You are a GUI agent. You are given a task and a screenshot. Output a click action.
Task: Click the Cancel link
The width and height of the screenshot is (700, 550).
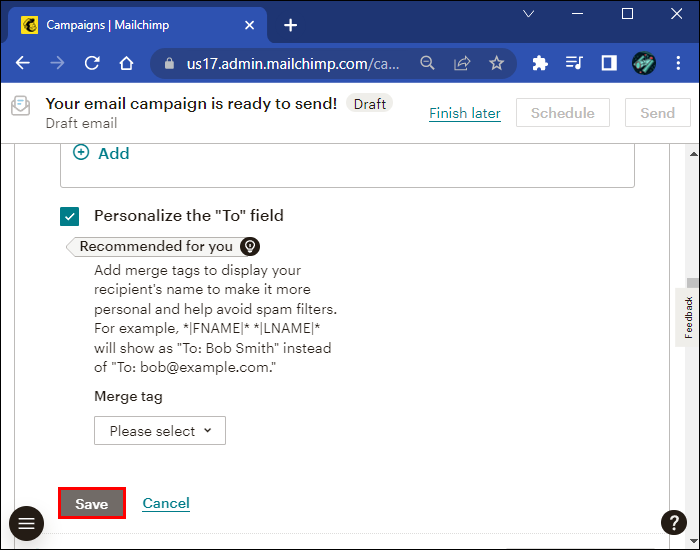pos(166,504)
